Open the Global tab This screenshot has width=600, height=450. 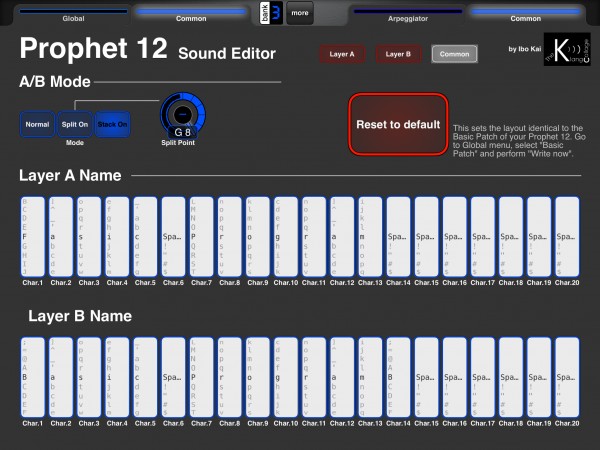[73, 15]
